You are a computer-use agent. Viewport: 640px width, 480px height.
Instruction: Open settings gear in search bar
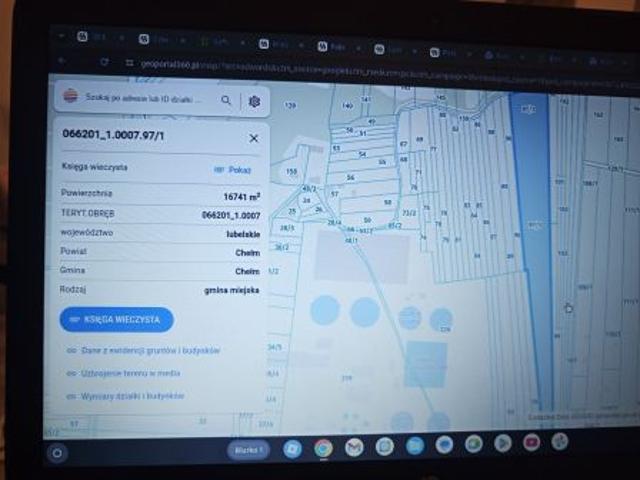(x=254, y=101)
